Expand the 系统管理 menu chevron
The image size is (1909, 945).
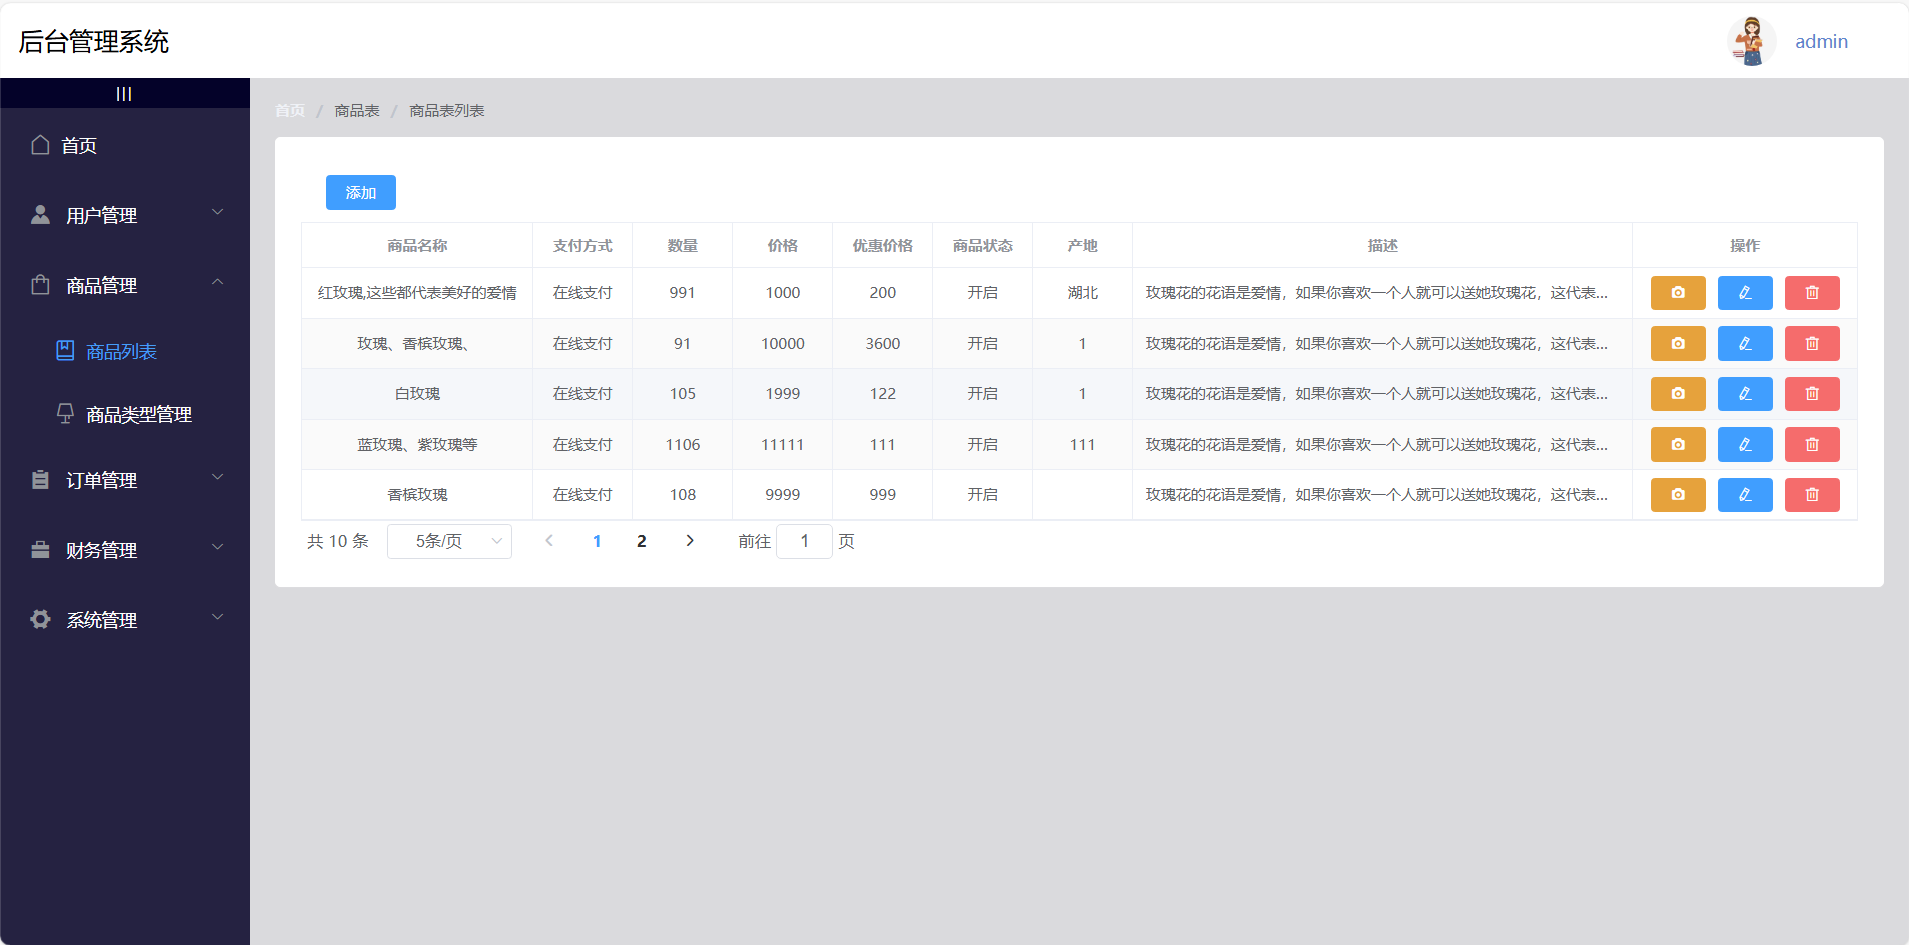[217, 617]
